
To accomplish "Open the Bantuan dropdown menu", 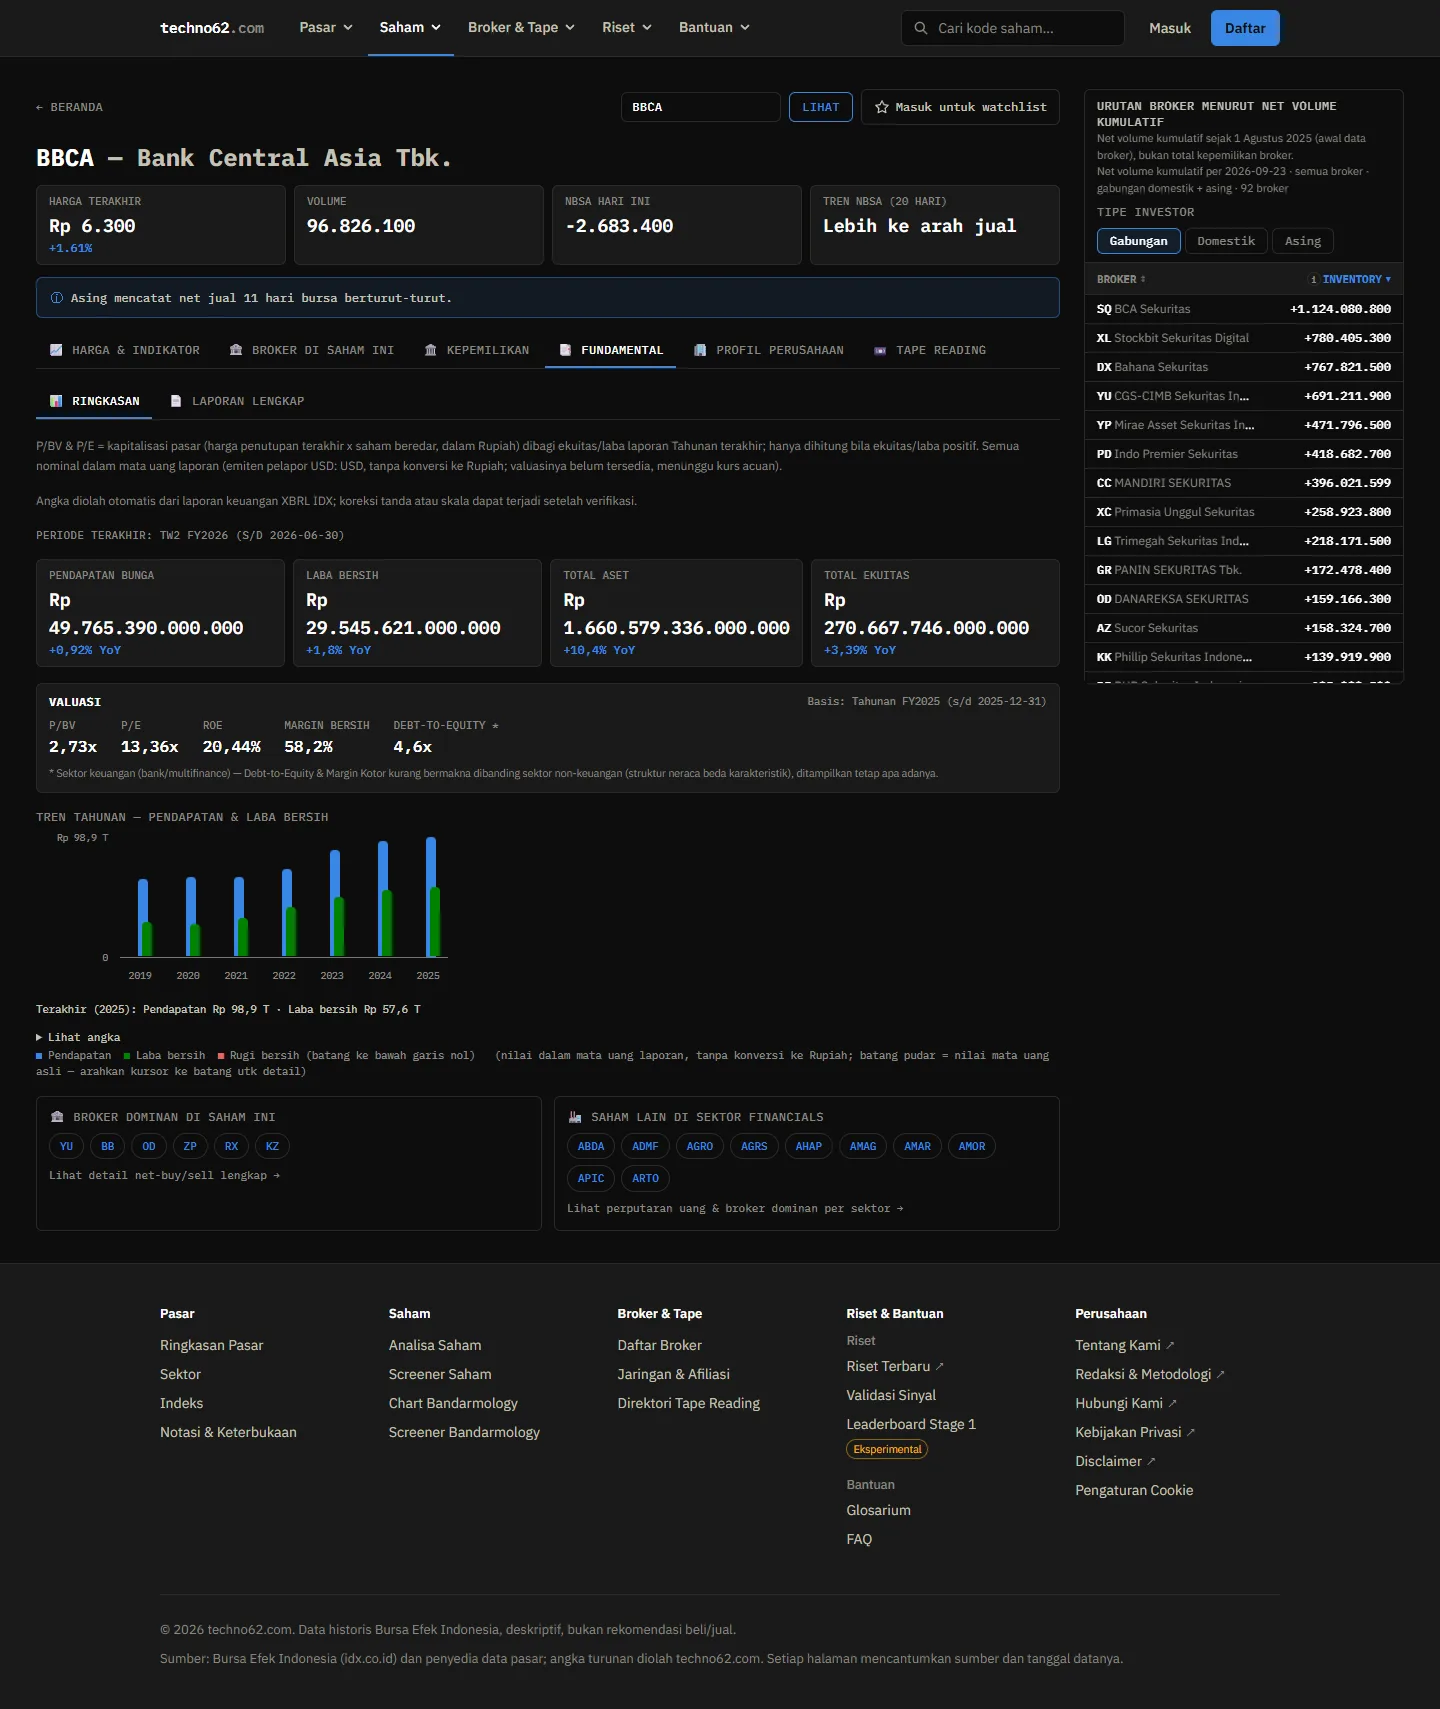I will 714,28.
